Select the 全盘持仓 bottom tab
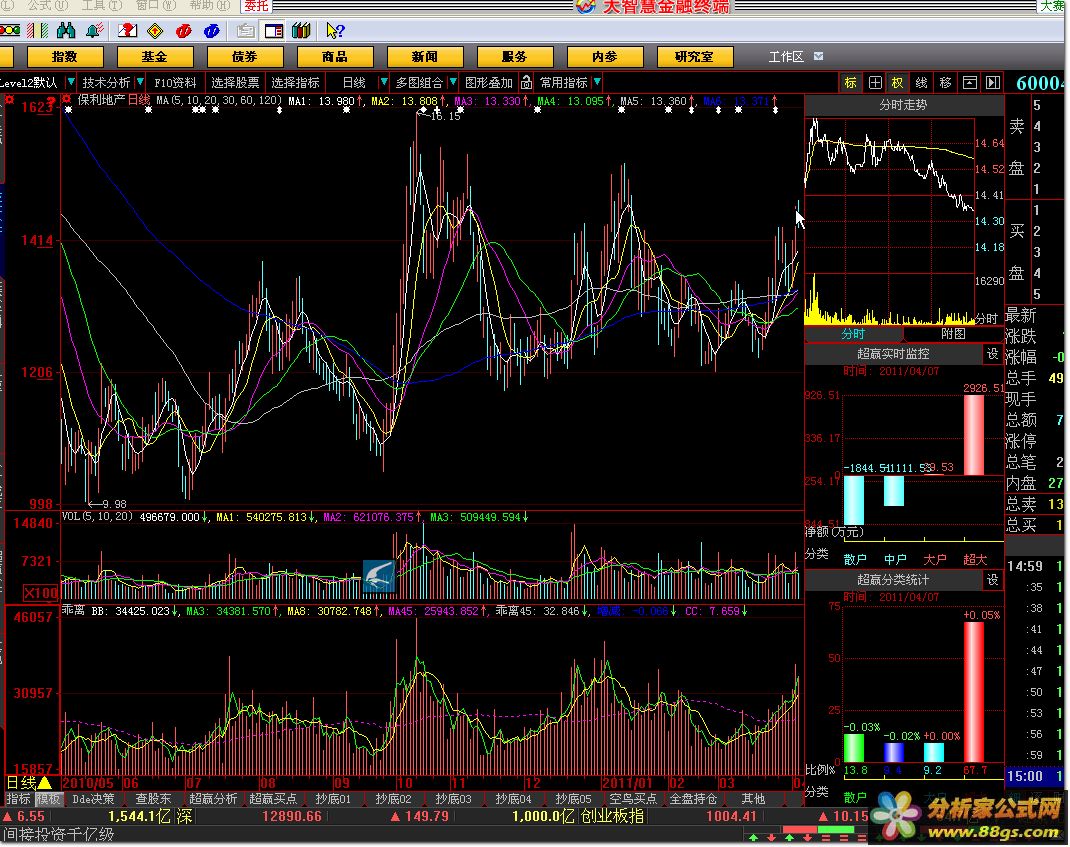This screenshot has height=847, width=1070. click(x=693, y=799)
